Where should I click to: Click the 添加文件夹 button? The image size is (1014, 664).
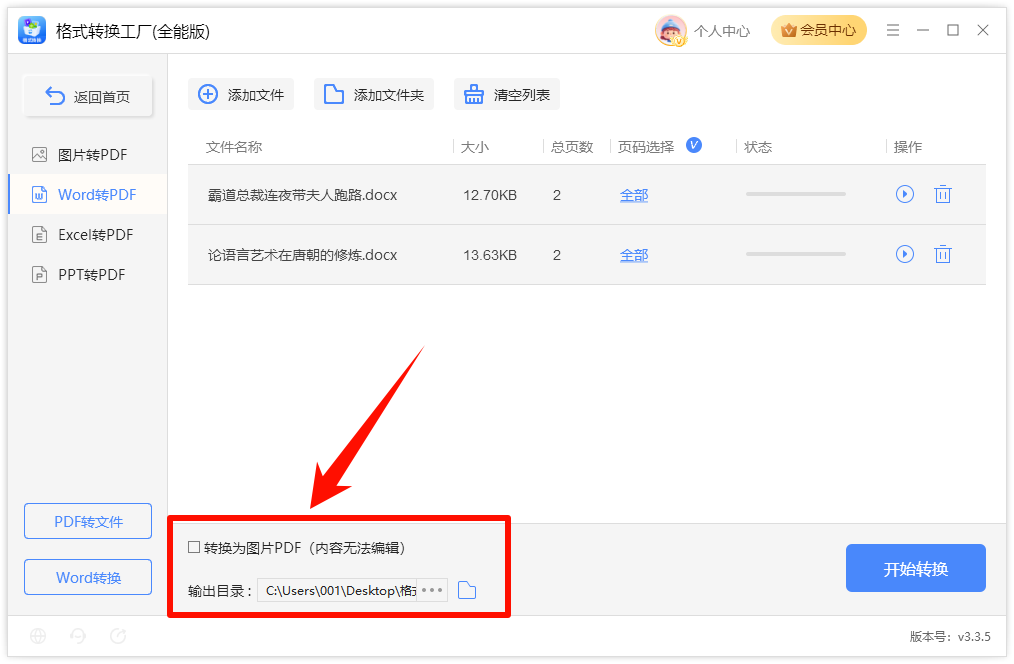point(374,94)
